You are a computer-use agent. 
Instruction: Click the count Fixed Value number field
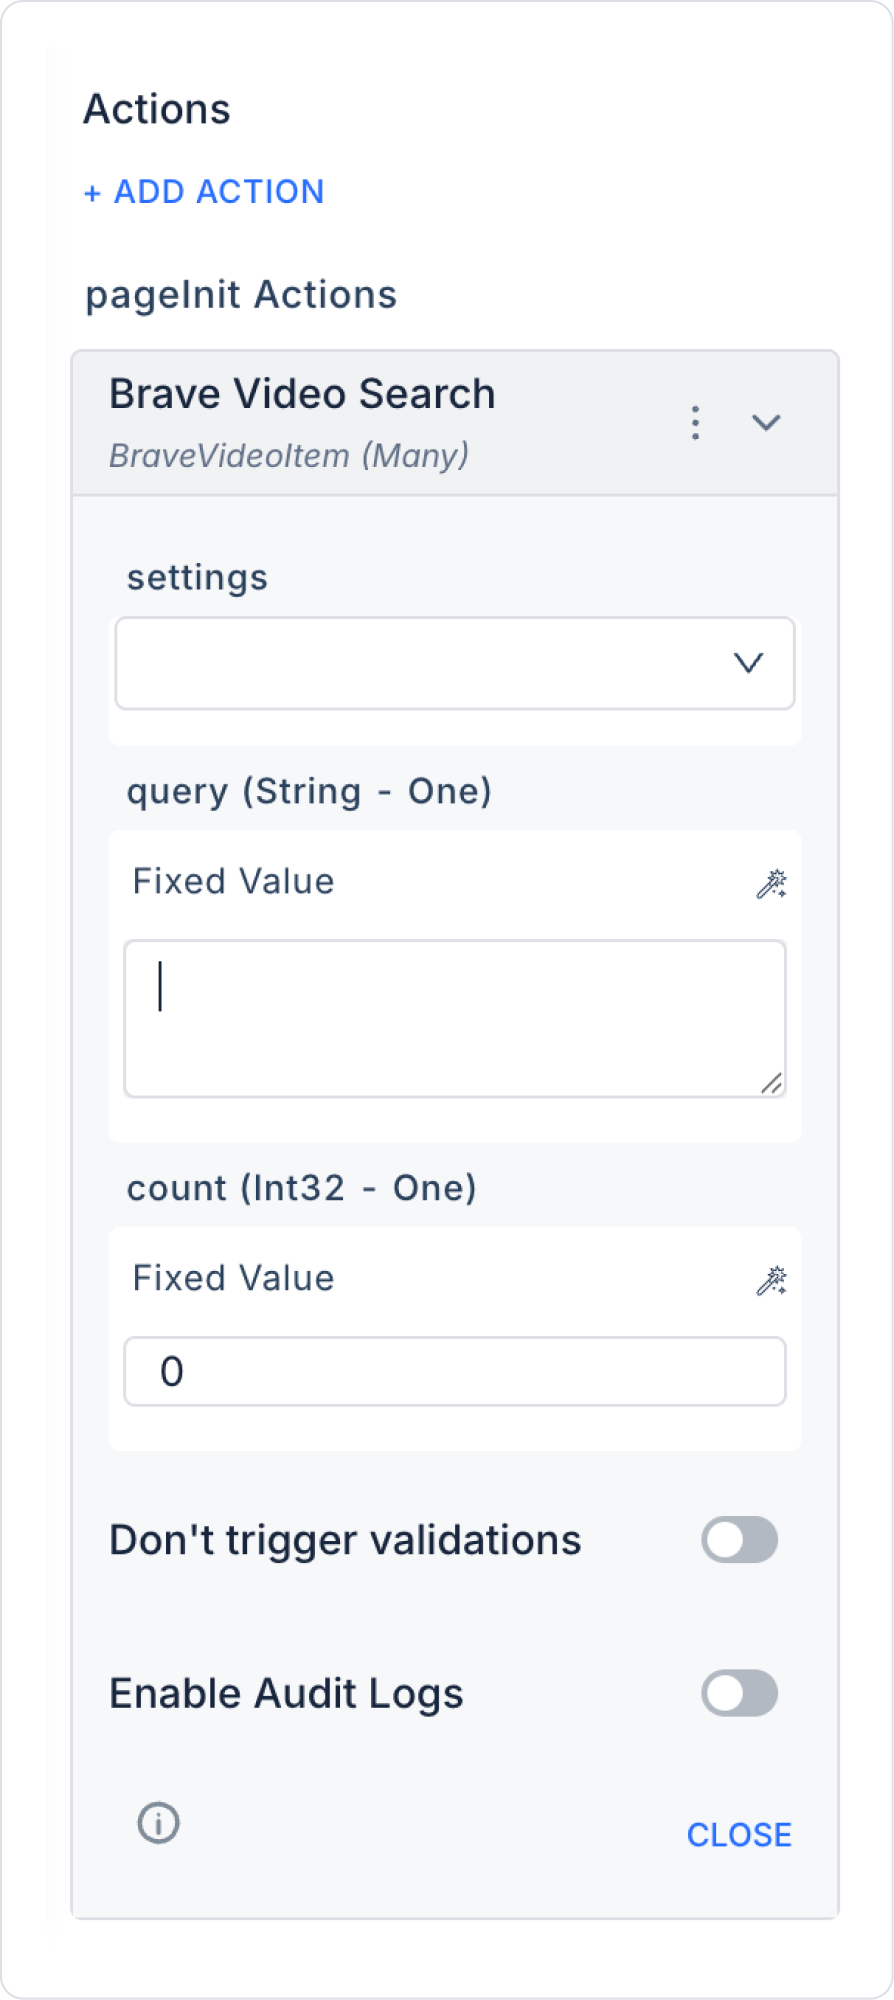point(455,1371)
